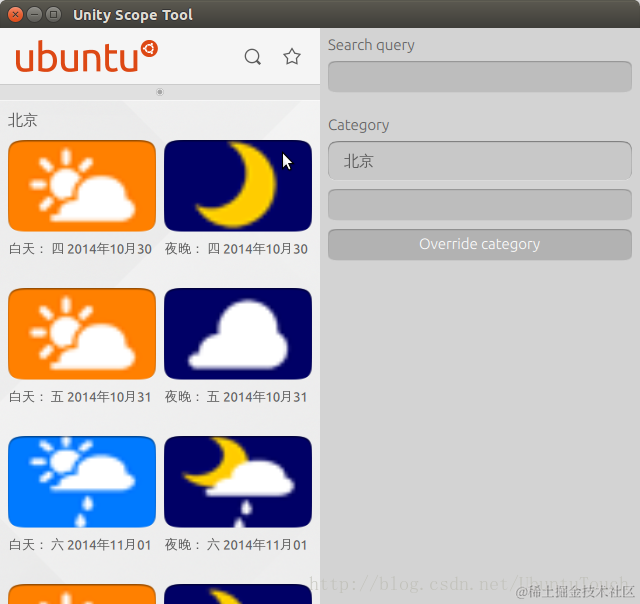
Task: Close the Unity Scope Tool window
Action: 16,15
